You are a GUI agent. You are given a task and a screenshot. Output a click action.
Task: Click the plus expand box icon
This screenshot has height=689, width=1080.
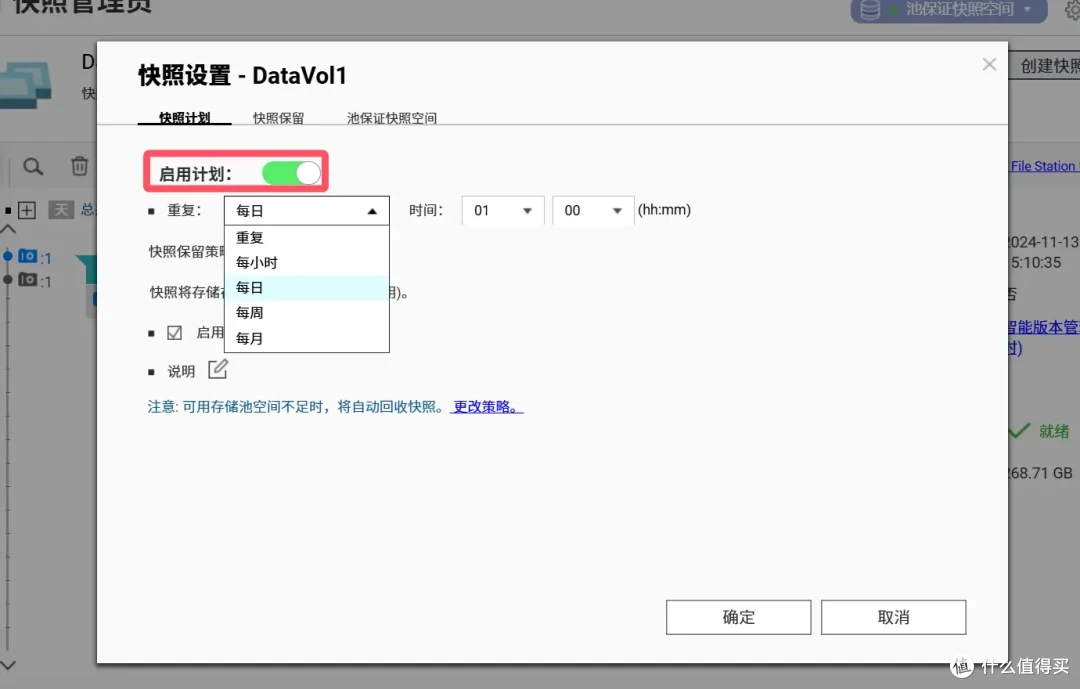pyautogui.click(x=27, y=210)
